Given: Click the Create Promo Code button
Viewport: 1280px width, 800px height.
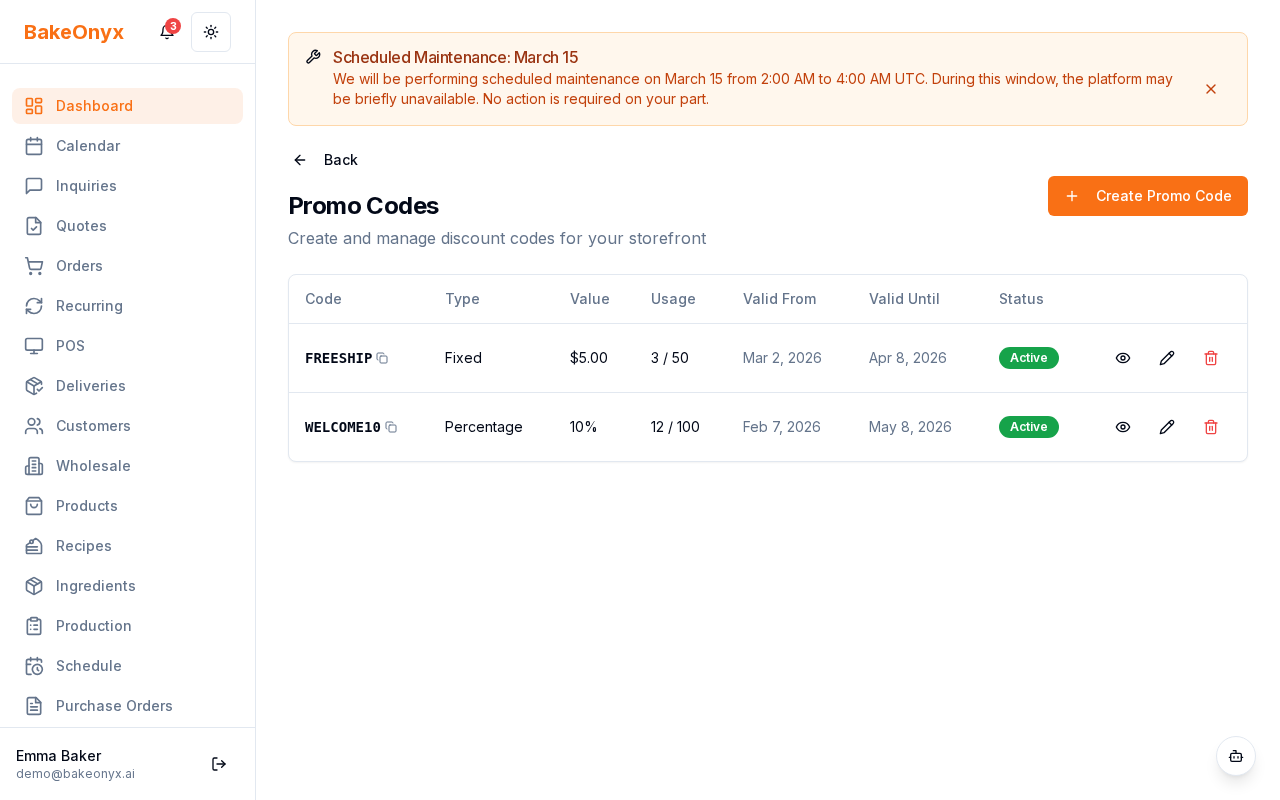Looking at the screenshot, I should 1147,196.
